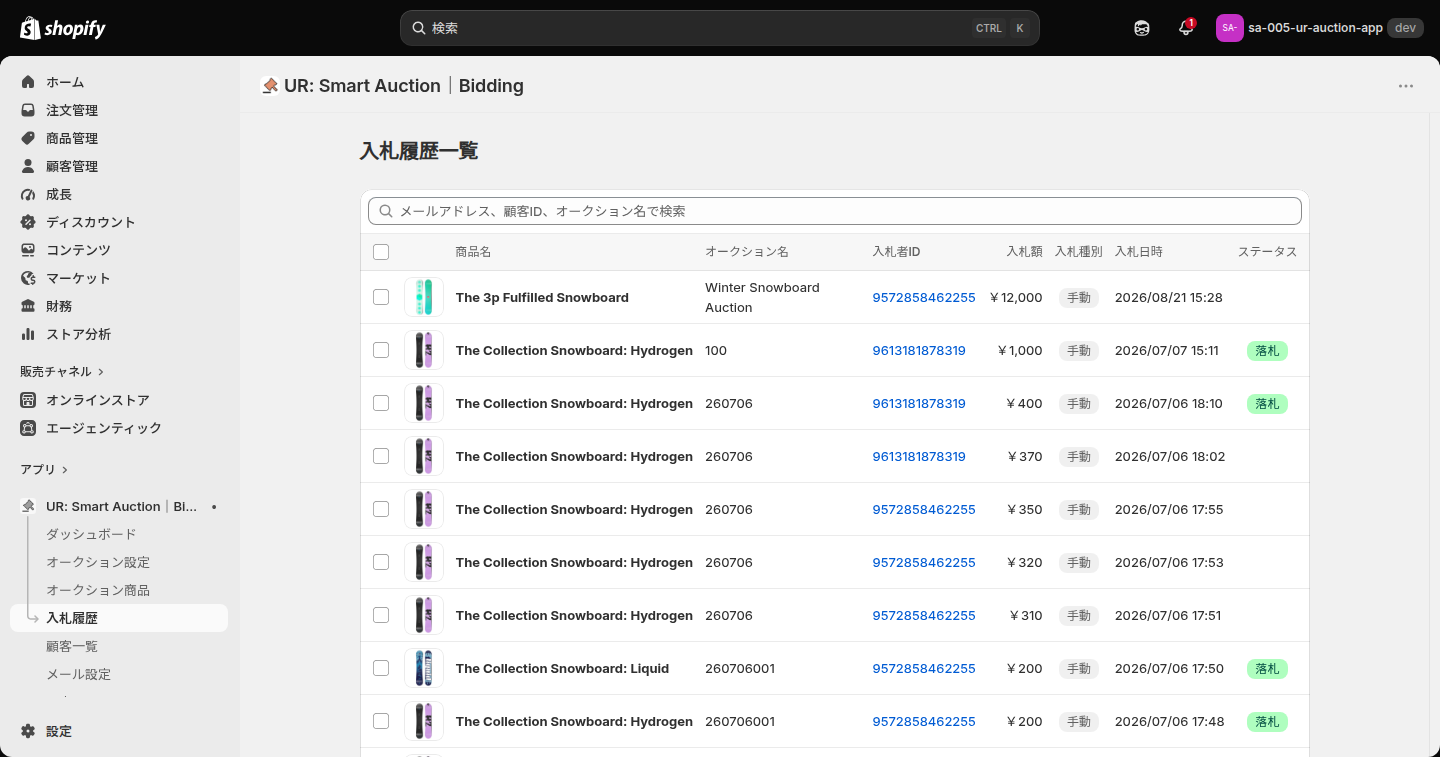
Task: Open オークション設定 in the app submenu
Action: click(98, 562)
